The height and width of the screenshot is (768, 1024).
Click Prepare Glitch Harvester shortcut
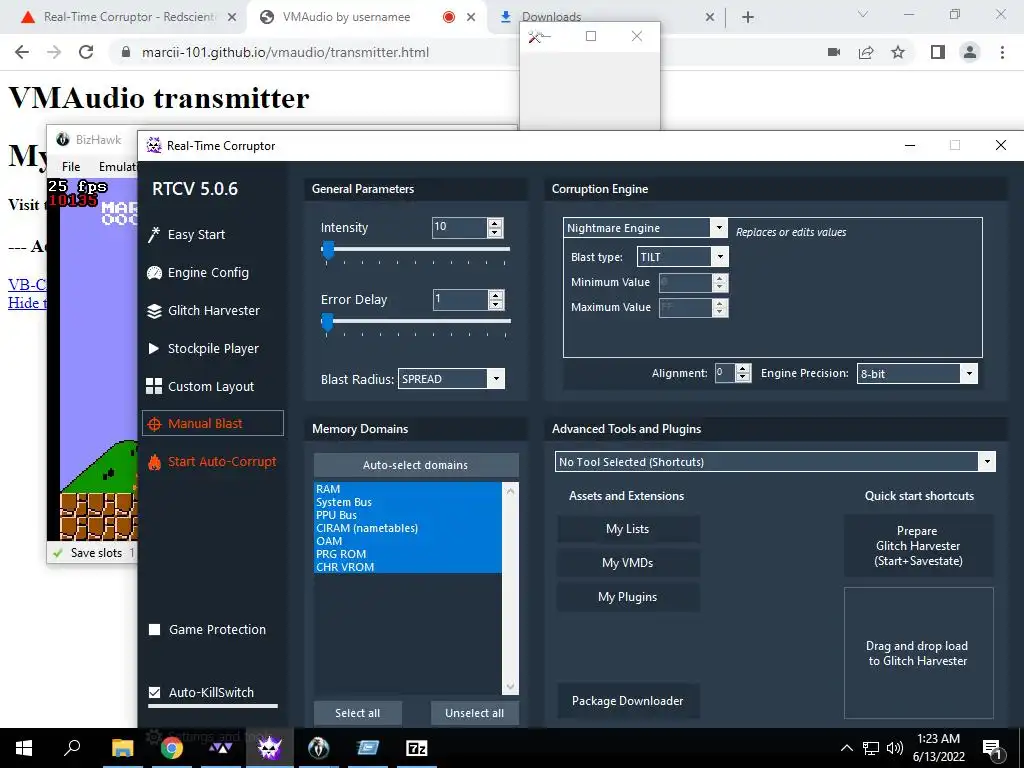[x=918, y=546]
